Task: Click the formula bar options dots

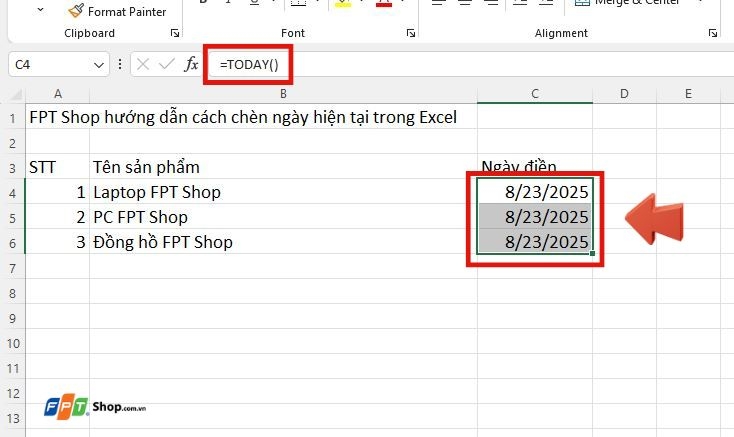Action: point(120,64)
